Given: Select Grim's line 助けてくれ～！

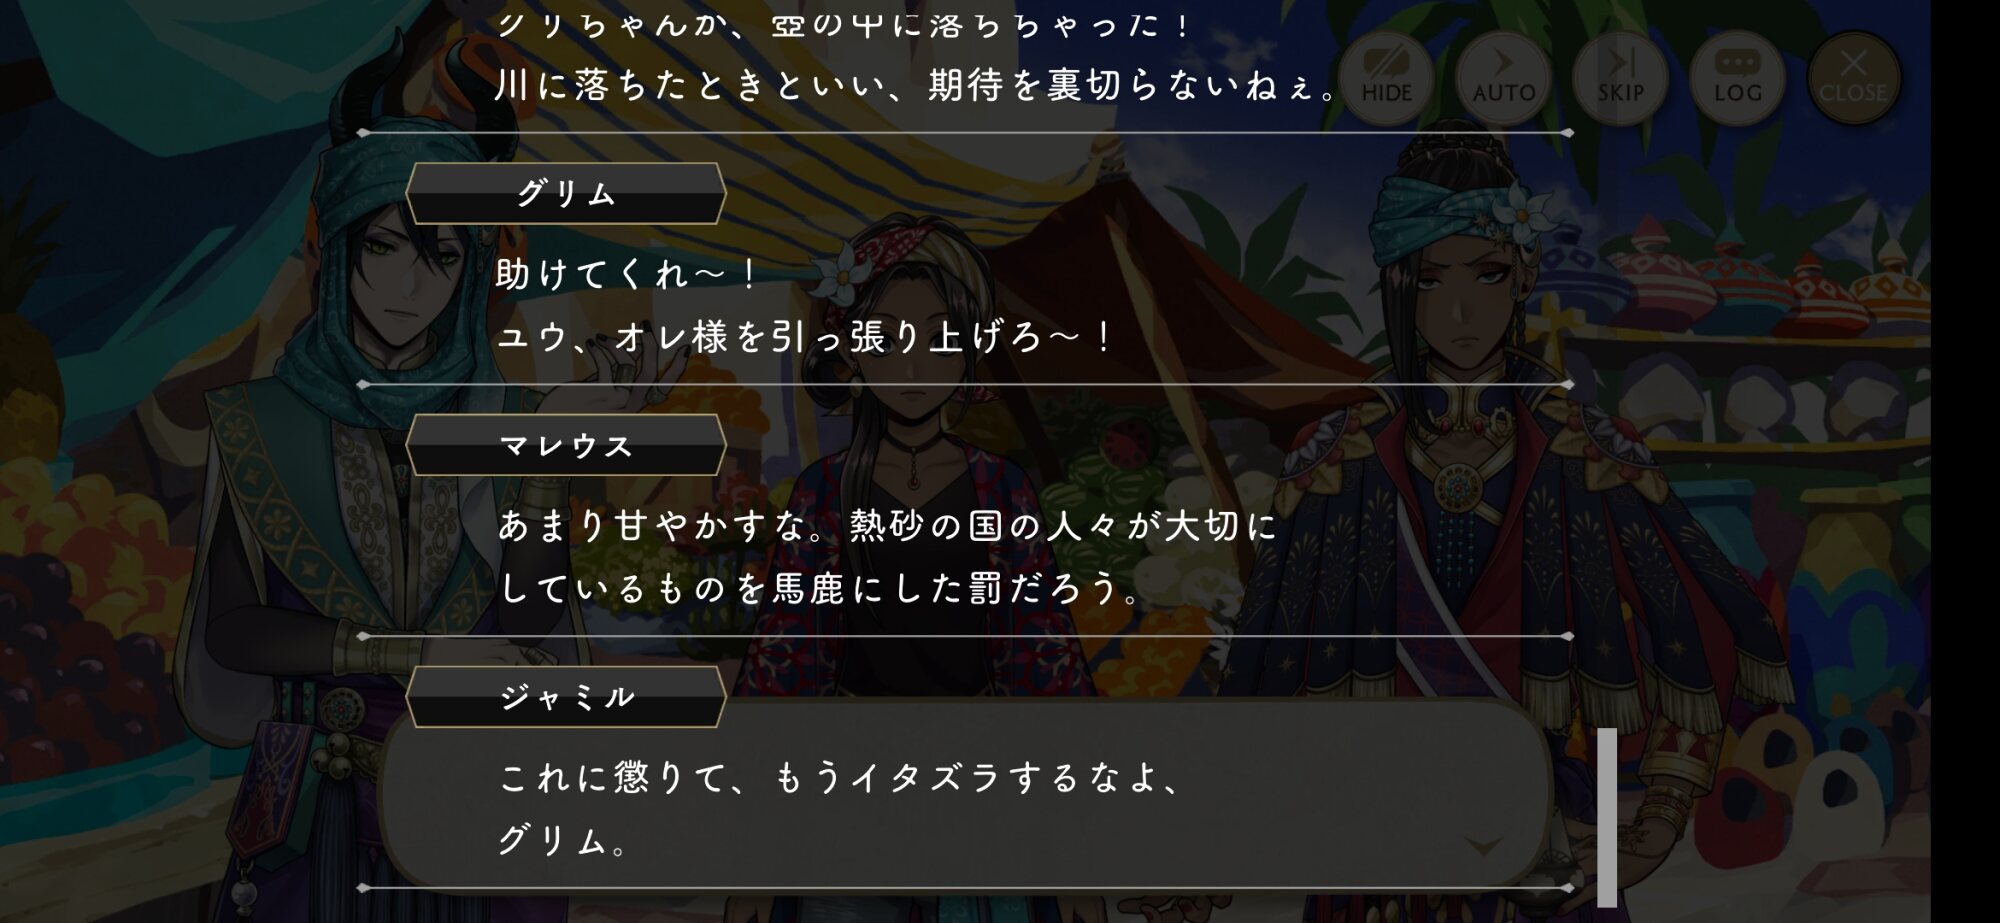Looking at the screenshot, I should (628, 274).
